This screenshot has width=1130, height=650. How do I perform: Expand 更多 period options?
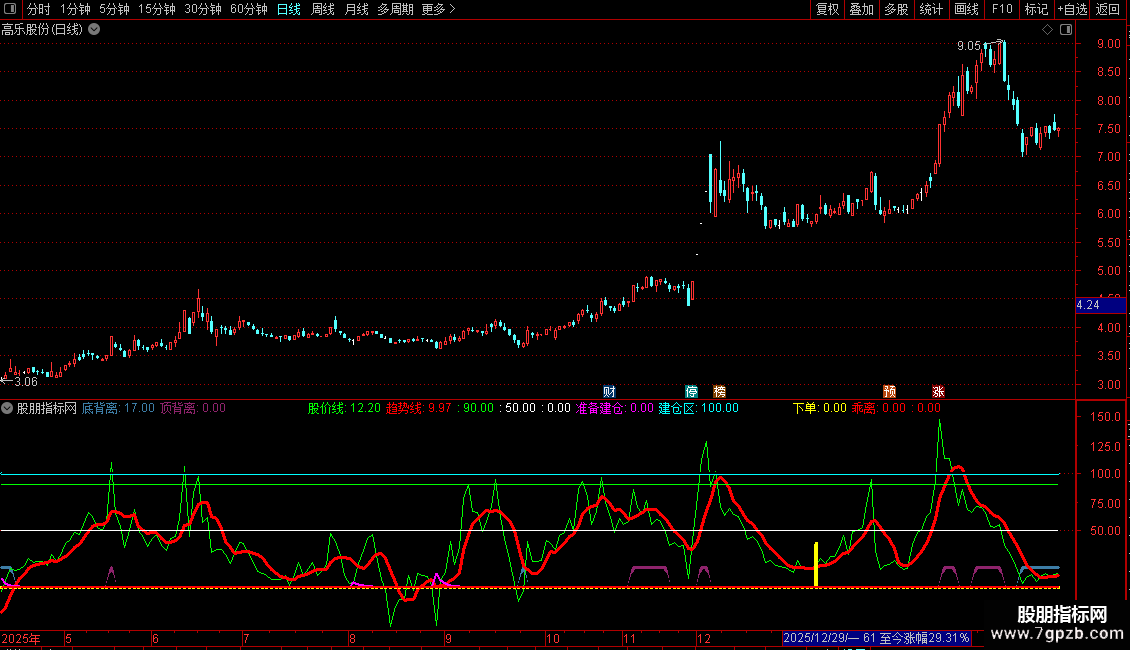click(438, 9)
